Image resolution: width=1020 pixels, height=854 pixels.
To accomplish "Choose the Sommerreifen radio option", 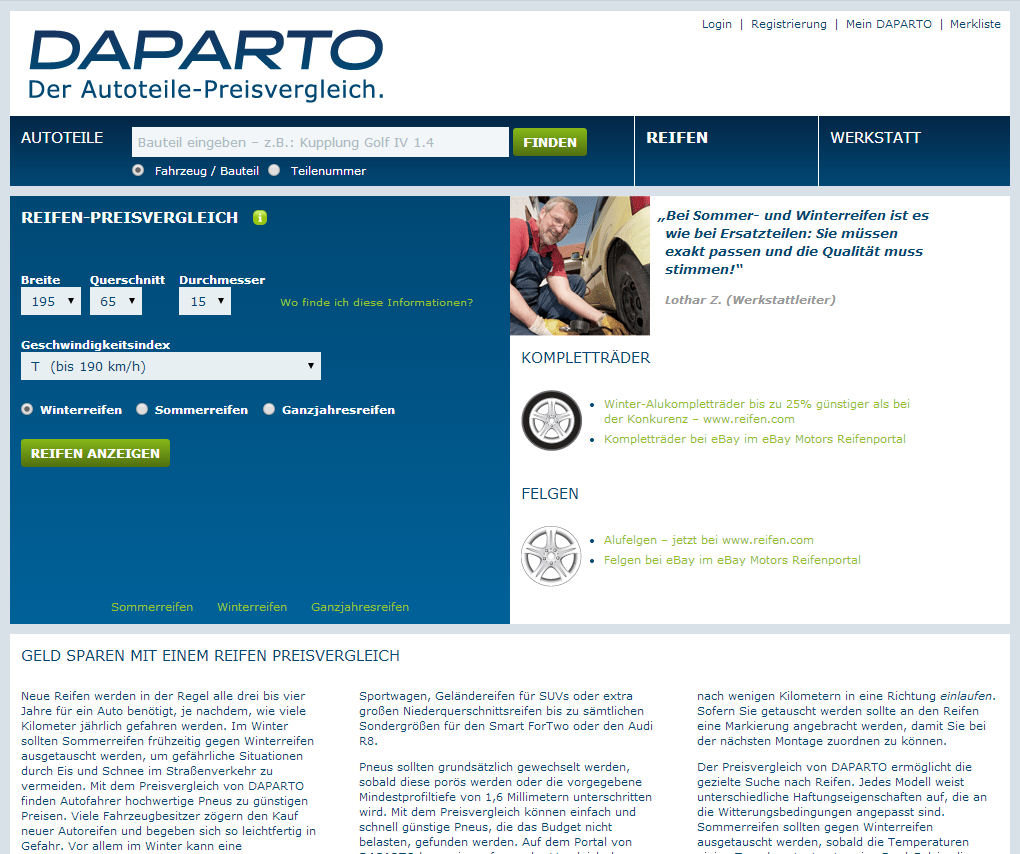I will (x=142, y=409).
